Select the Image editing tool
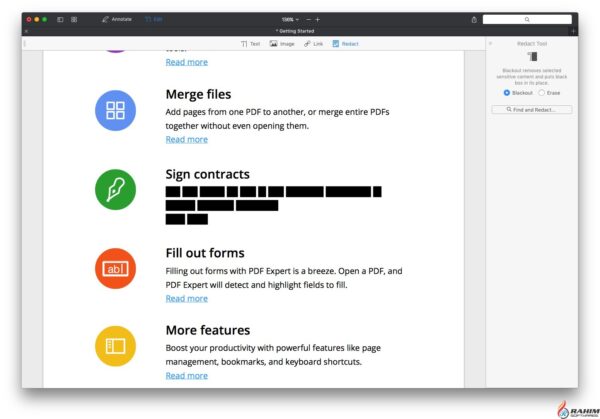Image resolution: width=600 pixels, height=419 pixels. (x=282, y=44)
